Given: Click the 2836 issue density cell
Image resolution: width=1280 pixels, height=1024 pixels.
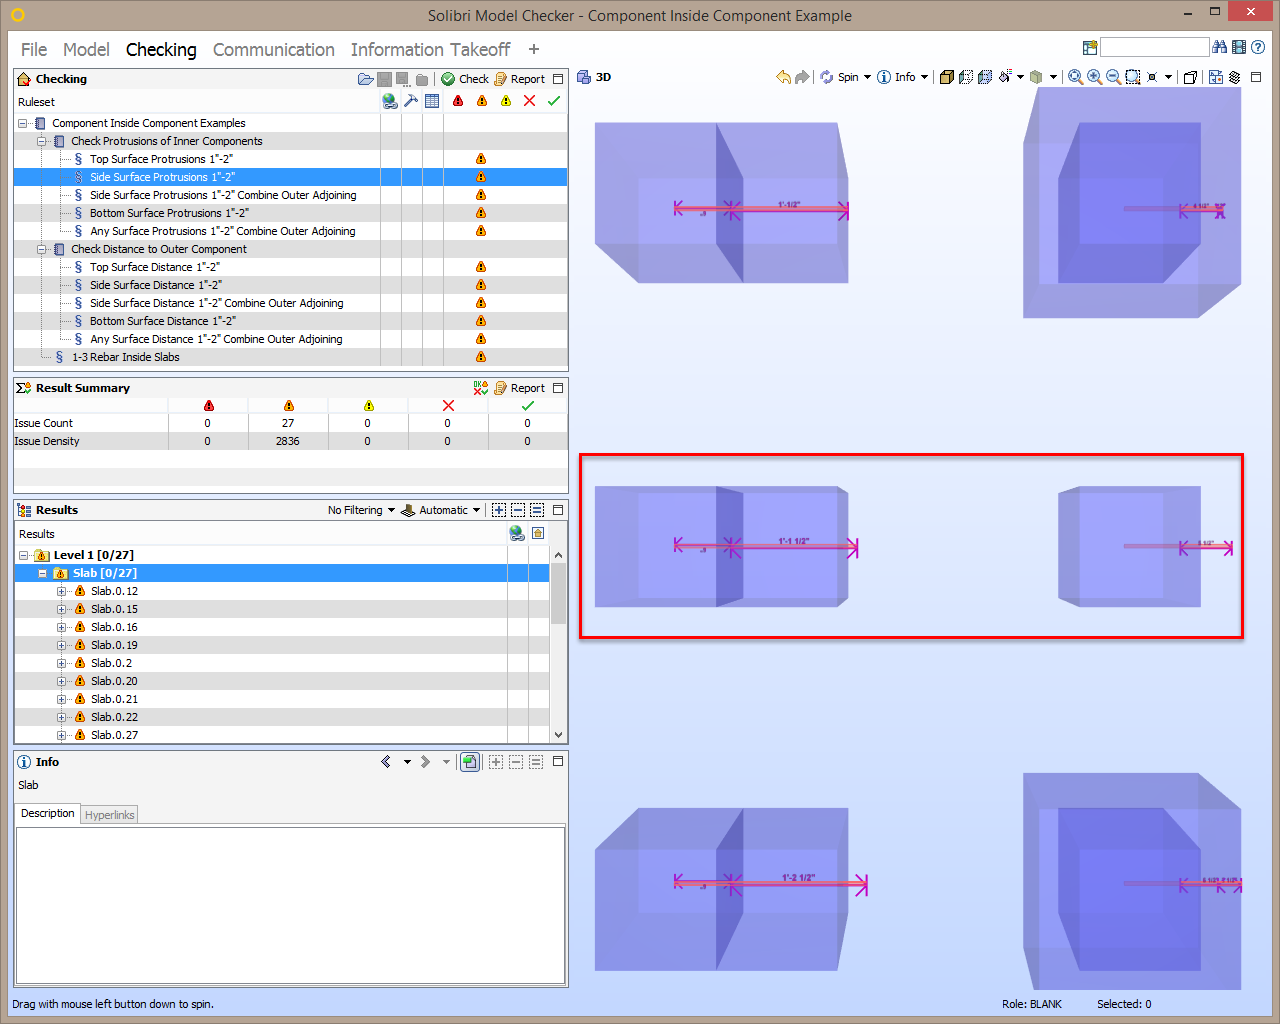Looking at the screenshot, I should 288,442.
